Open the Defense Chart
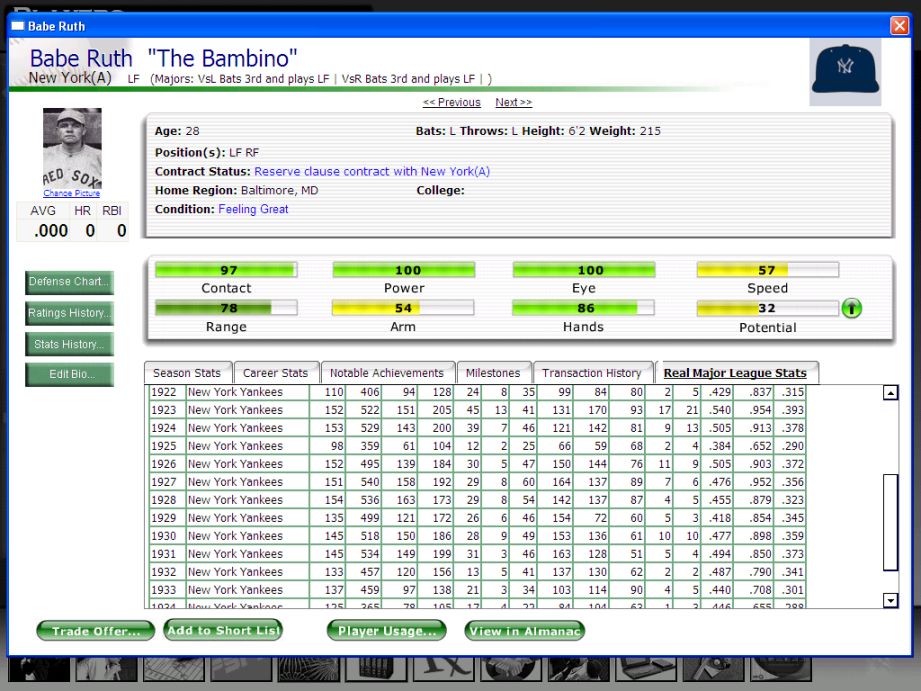Screen dimensions: 921x691 coord(69,282)
